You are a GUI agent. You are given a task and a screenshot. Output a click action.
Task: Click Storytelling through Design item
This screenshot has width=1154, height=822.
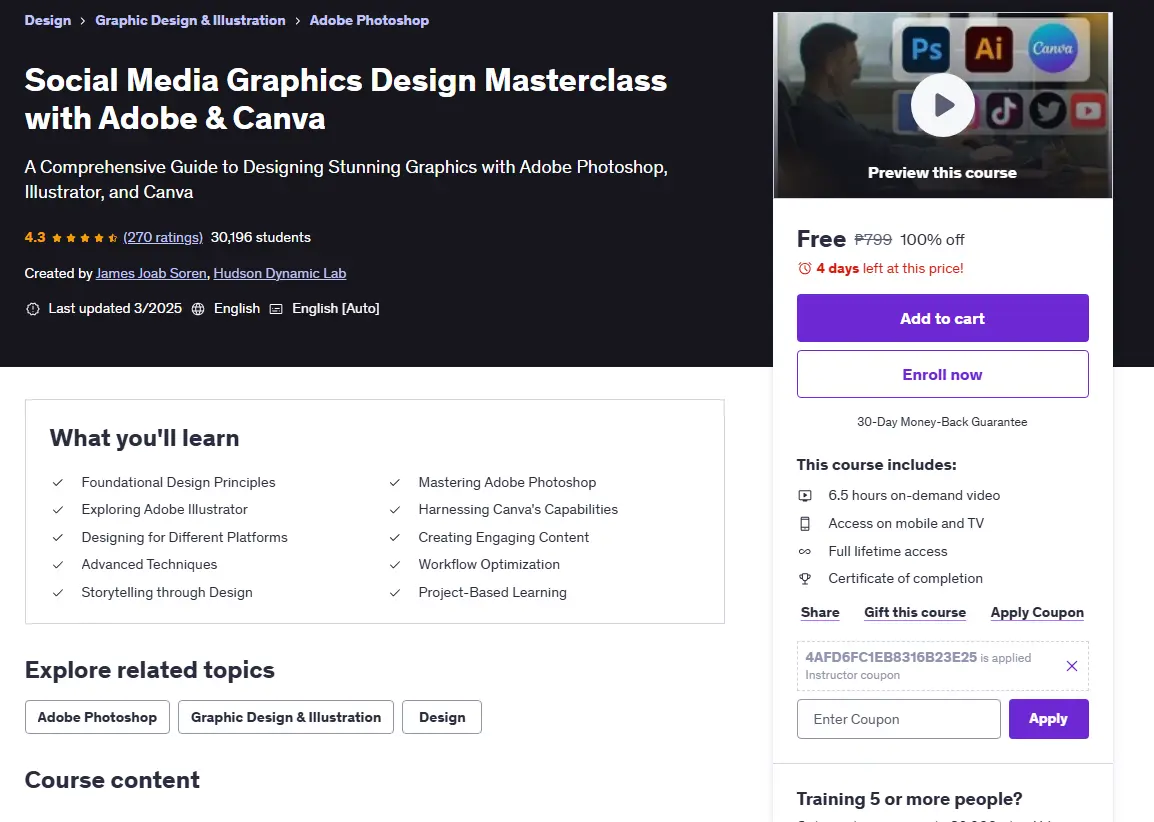(x=167, y=592)
